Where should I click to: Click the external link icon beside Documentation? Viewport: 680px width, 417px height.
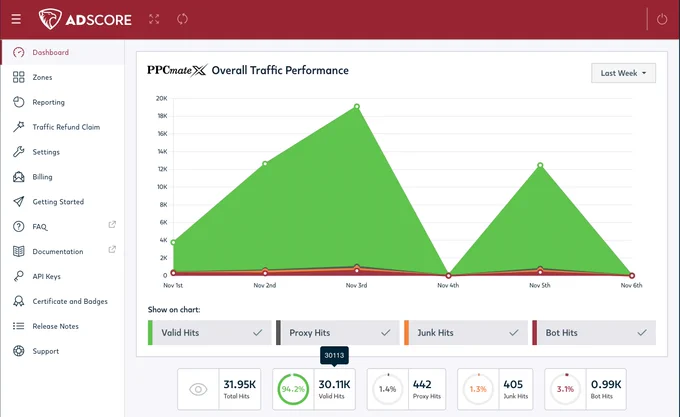(x=112, y=249)
